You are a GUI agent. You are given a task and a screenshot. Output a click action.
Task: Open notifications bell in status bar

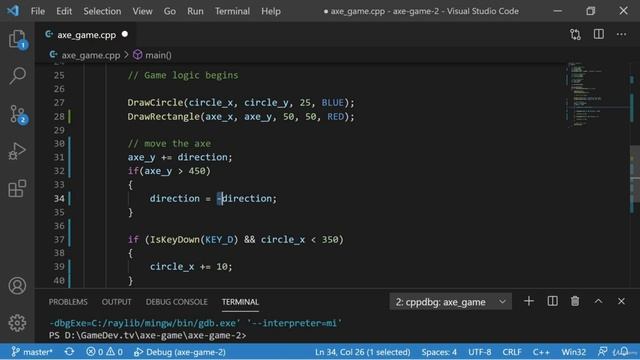(623, 351)
